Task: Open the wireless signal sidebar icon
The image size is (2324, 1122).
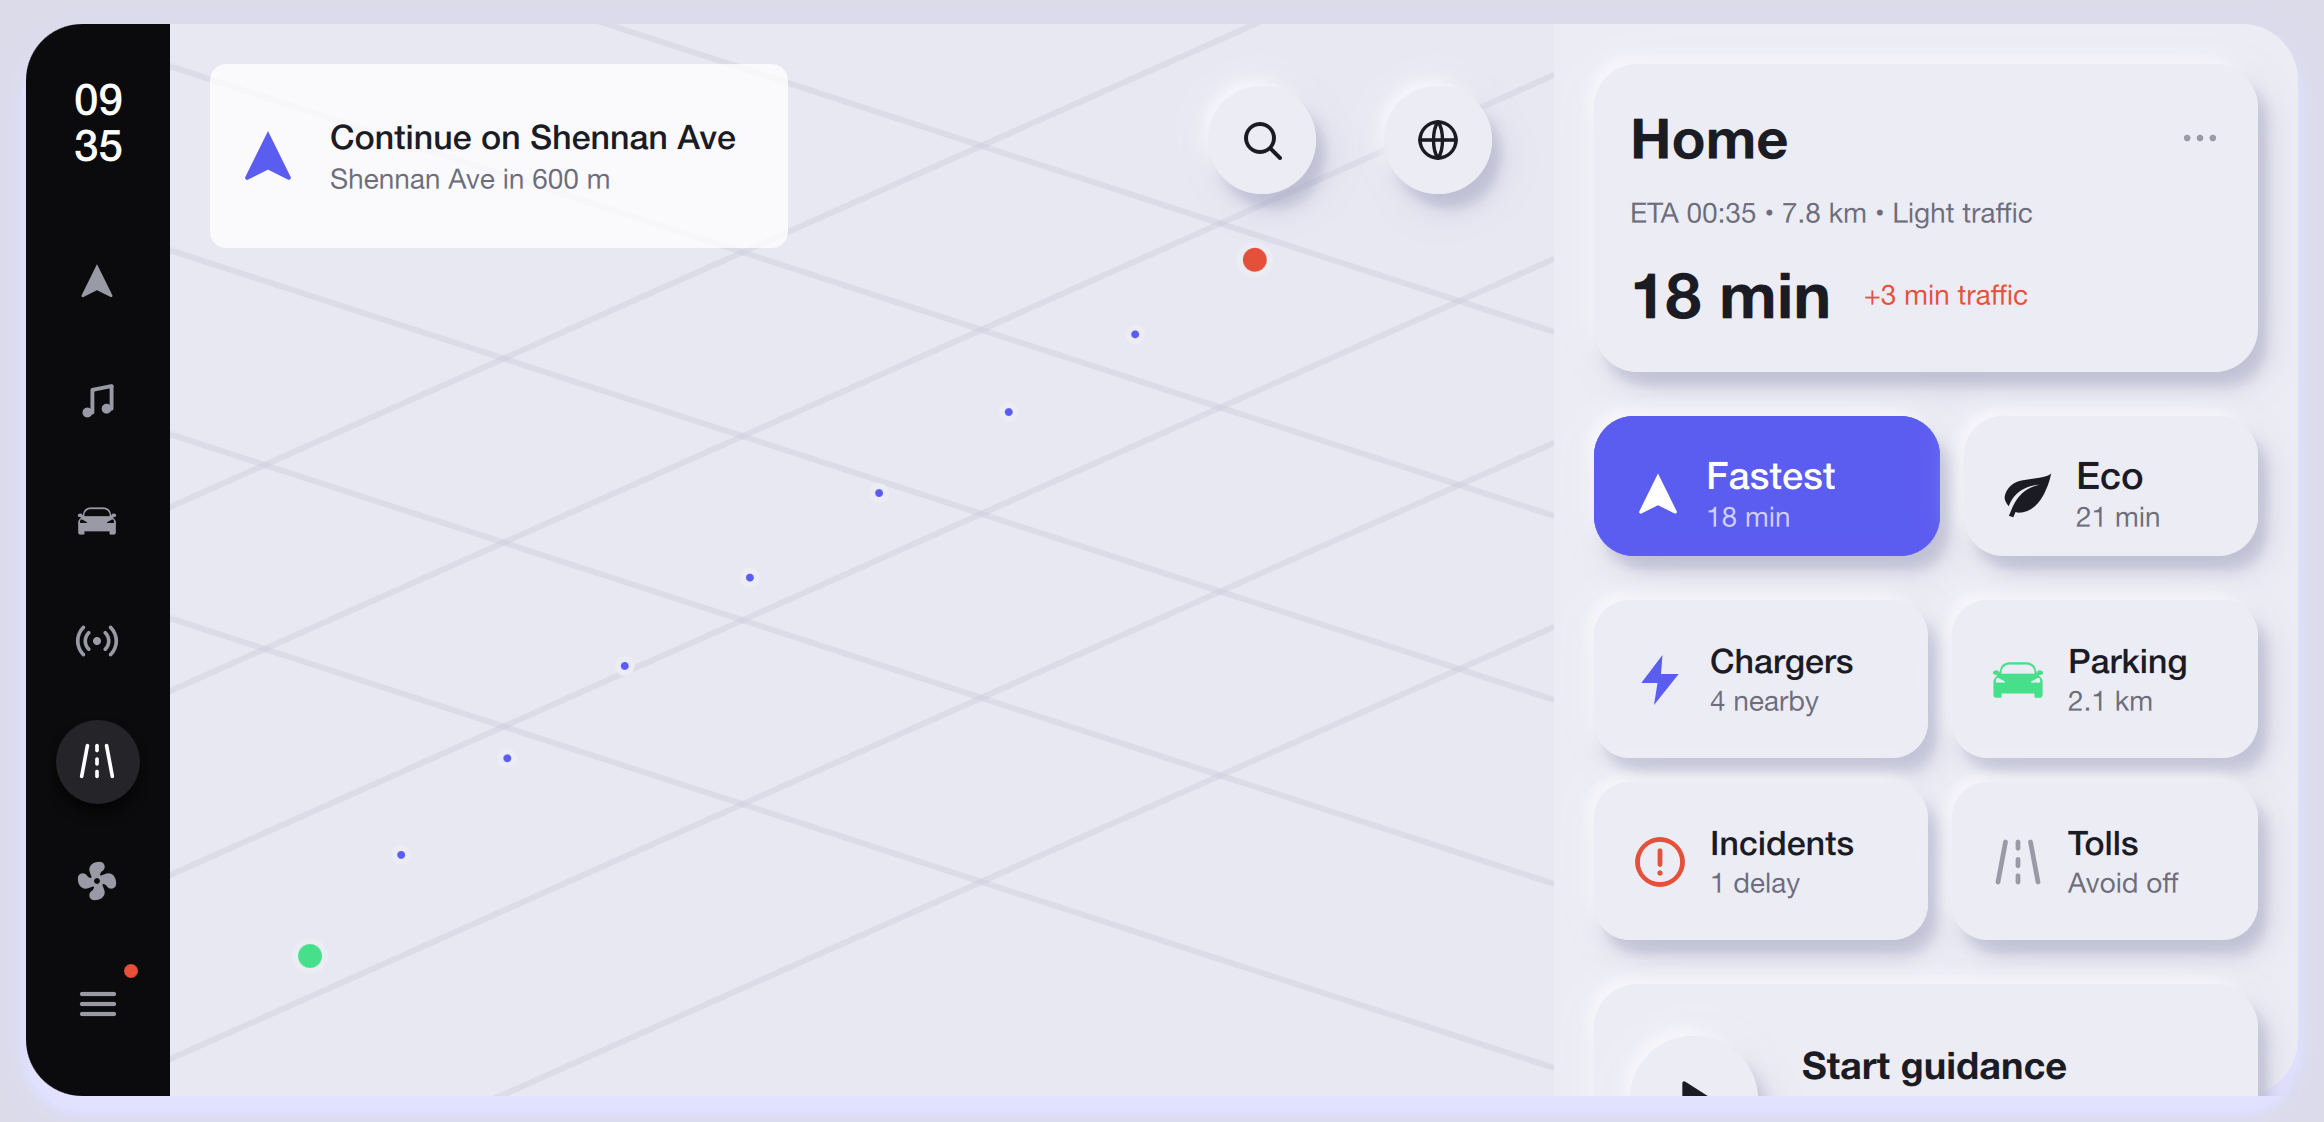Action: click(97, 641)
